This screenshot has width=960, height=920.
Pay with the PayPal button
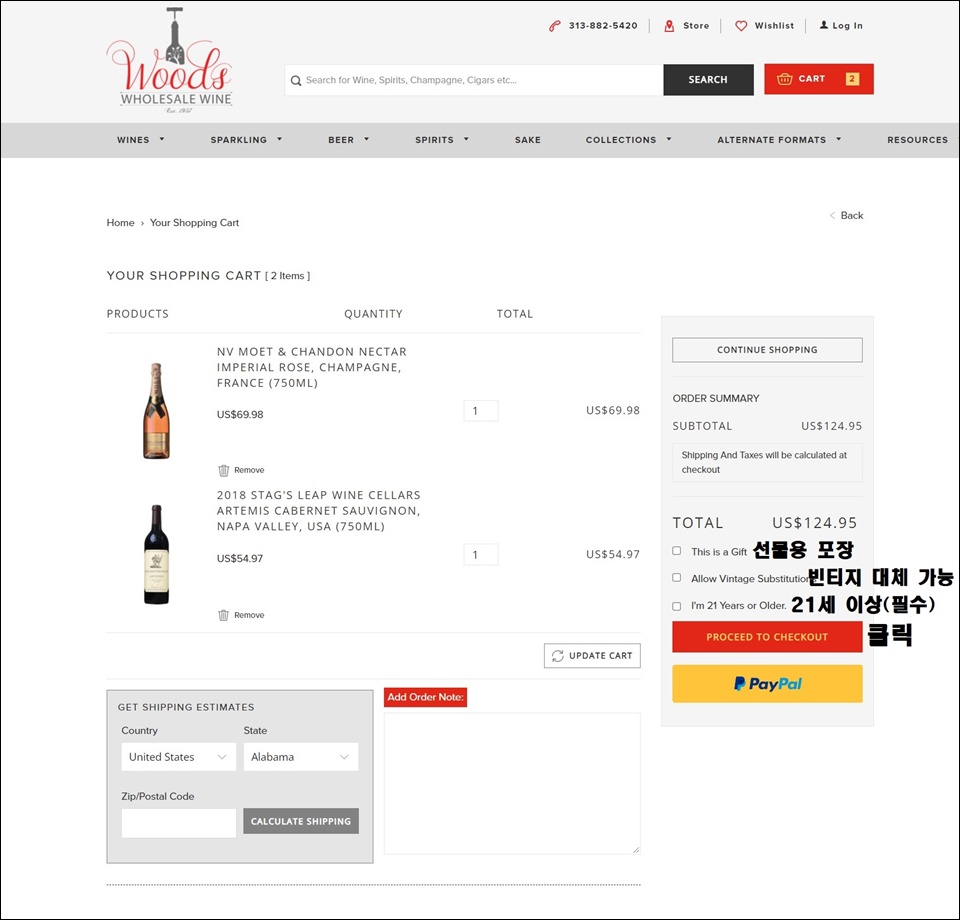pos(767,684)
